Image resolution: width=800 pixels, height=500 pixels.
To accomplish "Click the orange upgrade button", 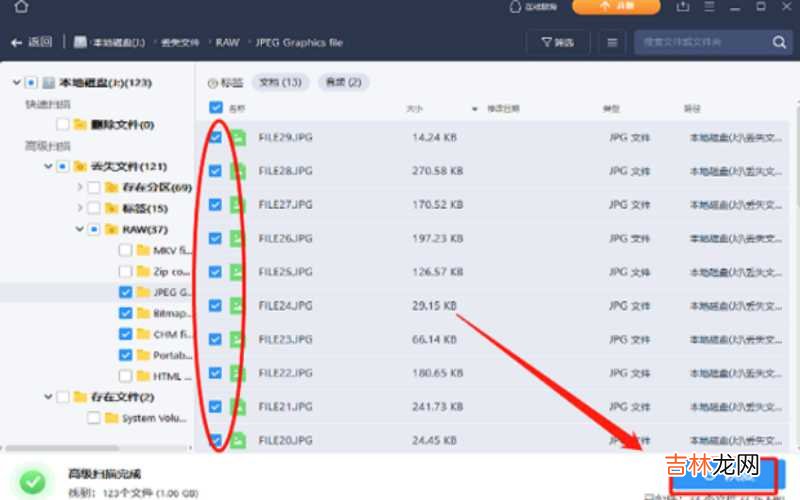I will 616,7.
